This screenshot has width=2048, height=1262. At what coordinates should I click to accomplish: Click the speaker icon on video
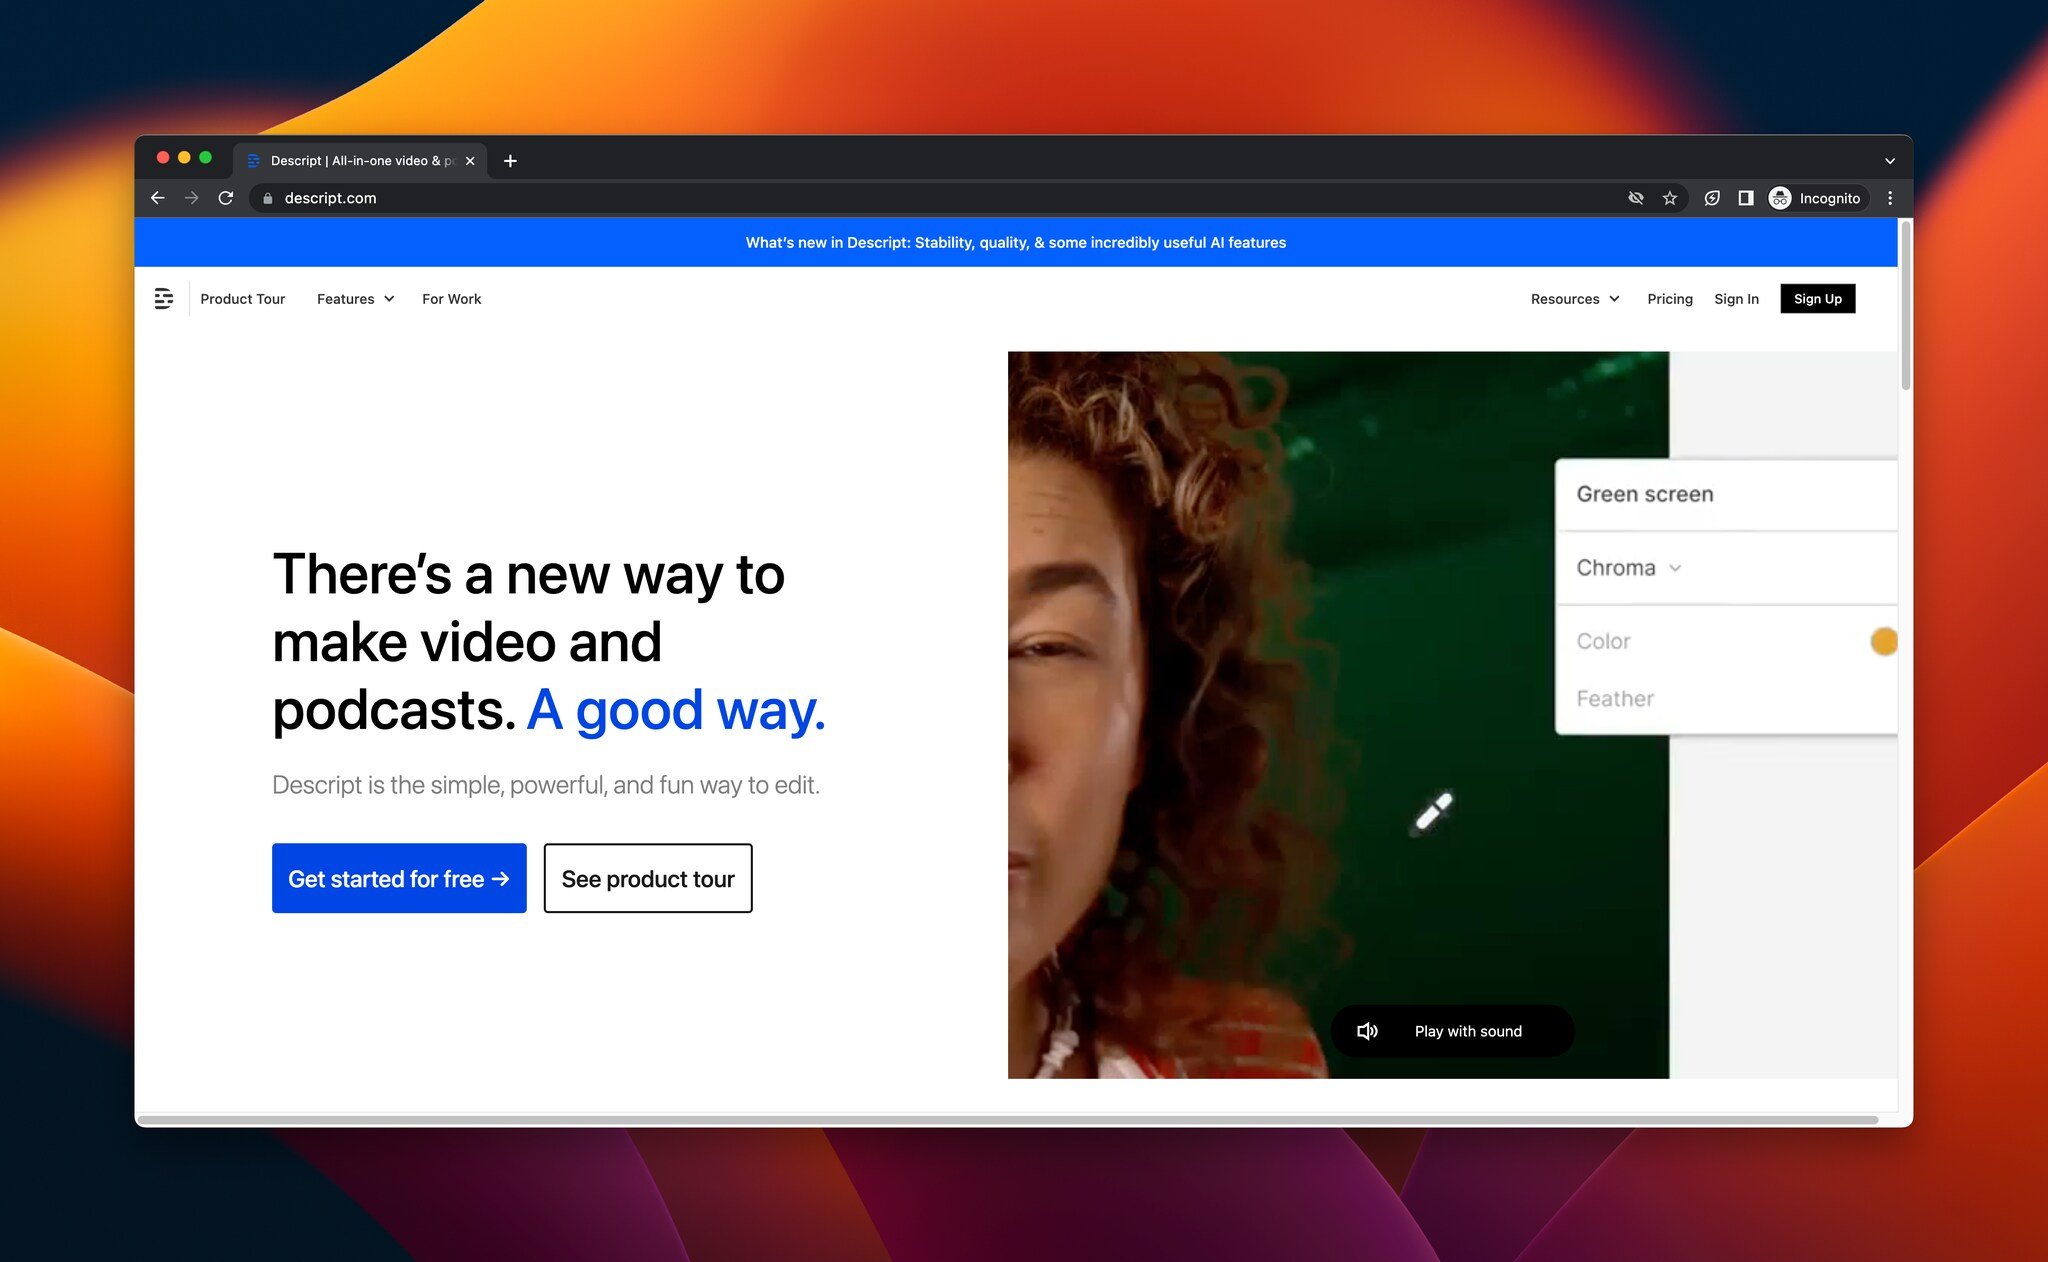pyautogui.click(x=1367, y=1031)
